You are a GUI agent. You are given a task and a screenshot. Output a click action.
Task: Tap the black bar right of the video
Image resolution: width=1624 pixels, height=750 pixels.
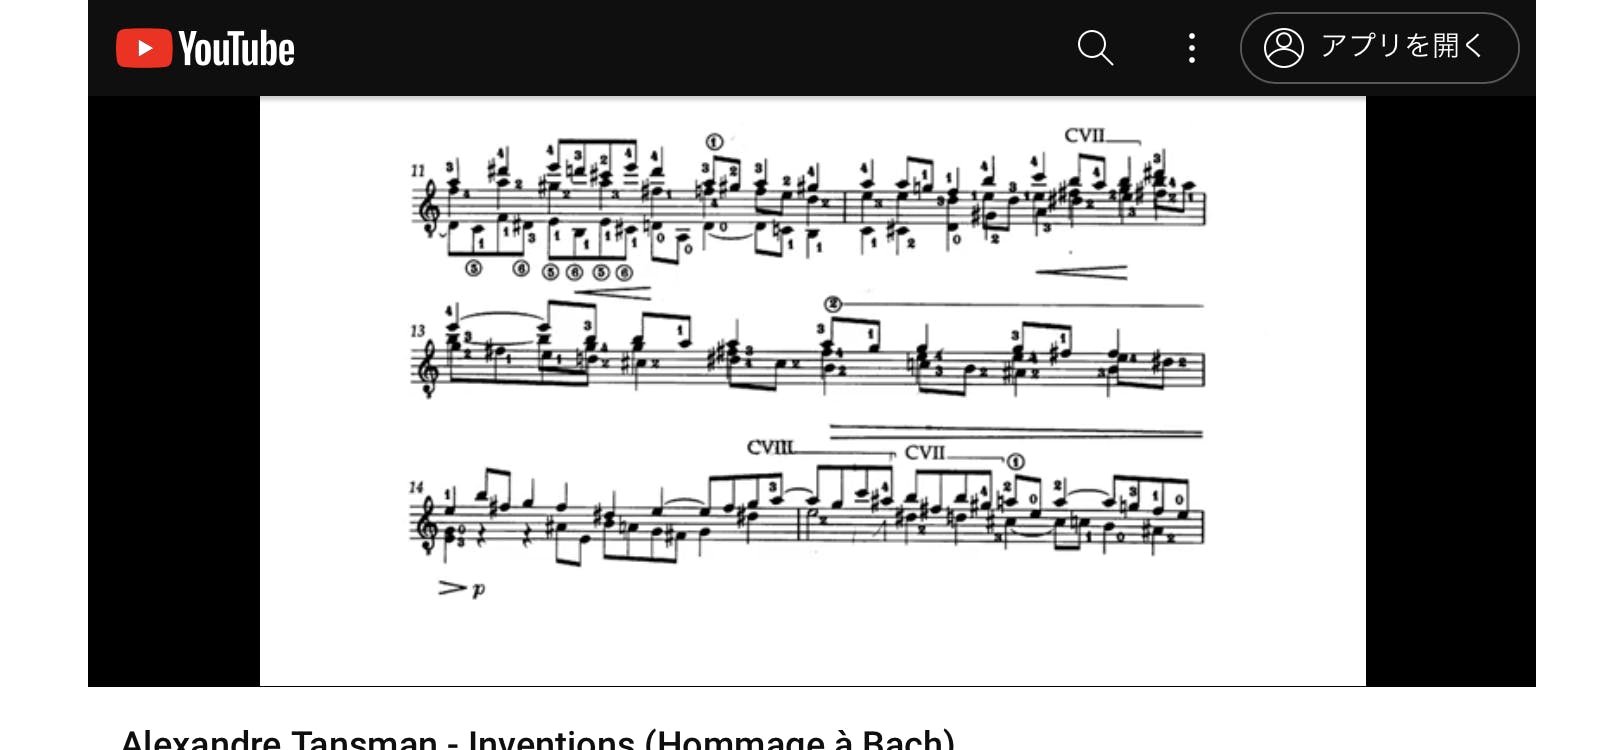pyautogui.click(x=1451, y=391)
